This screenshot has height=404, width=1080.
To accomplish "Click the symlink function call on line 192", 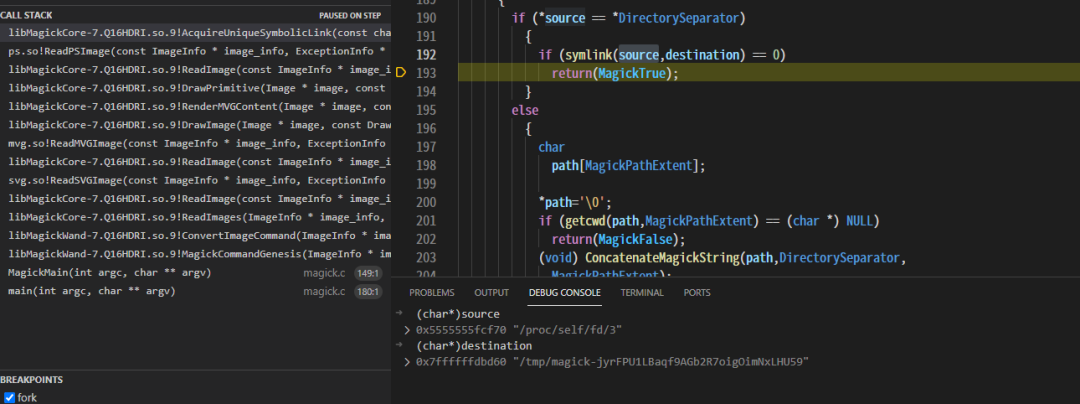I will point(589,54).
